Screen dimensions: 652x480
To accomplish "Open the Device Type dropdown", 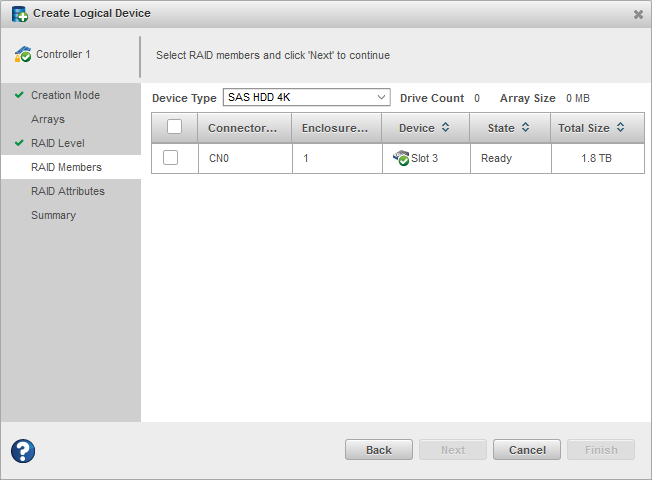I will [306, 97].
